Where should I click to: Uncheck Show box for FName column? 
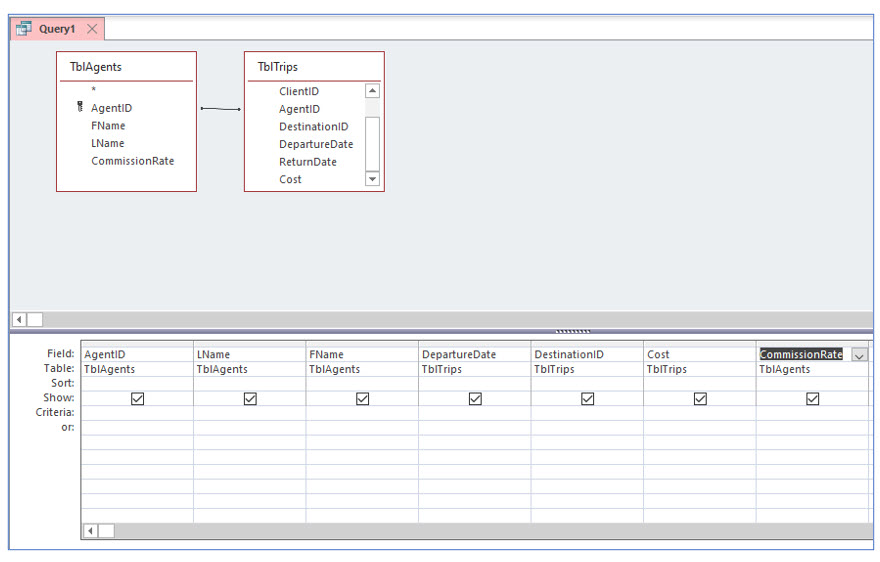pos(363,399)
